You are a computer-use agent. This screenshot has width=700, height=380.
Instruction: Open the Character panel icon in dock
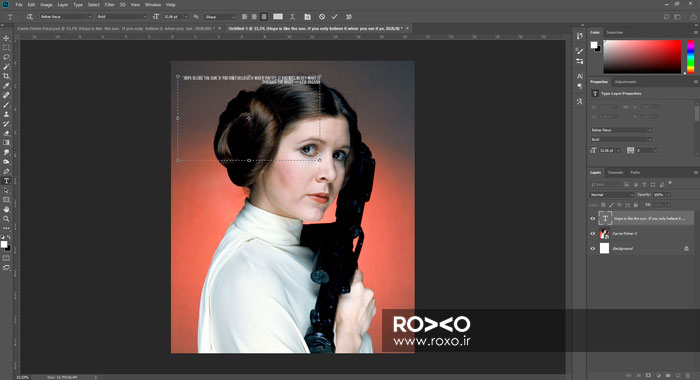pos(579,76)
